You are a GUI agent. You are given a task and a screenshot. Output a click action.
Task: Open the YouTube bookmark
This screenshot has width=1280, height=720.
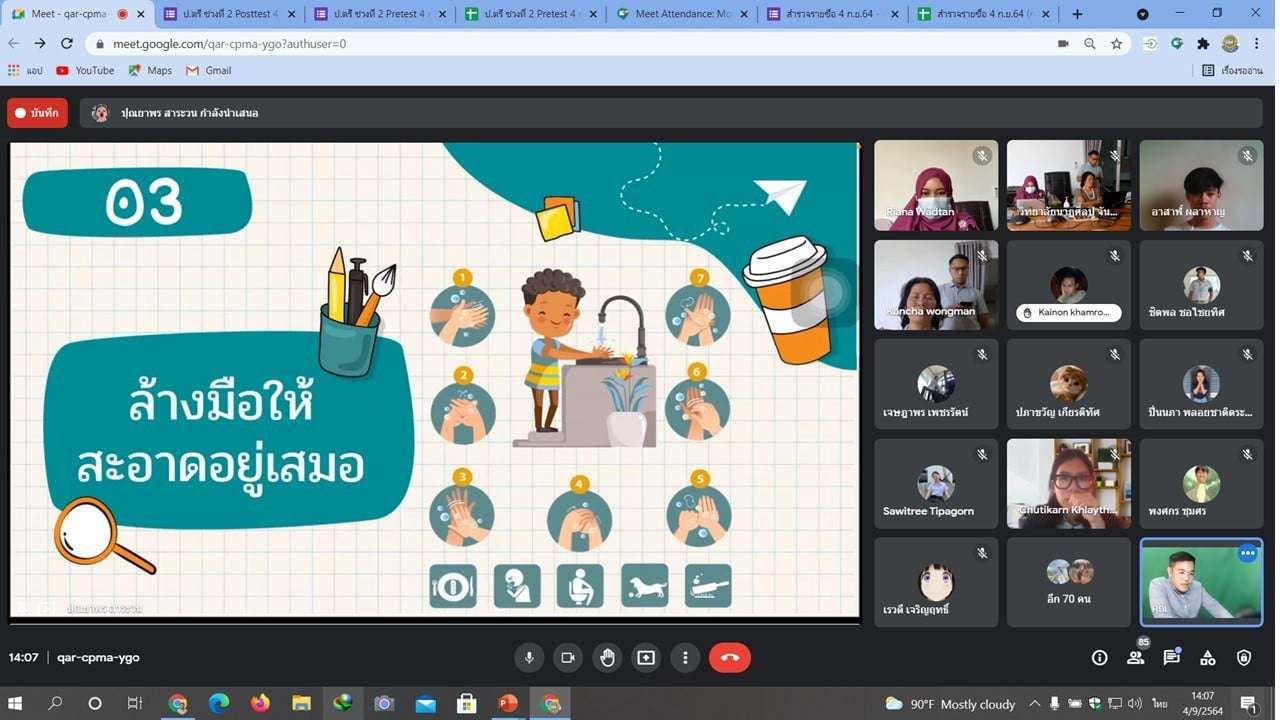[85, 70]
